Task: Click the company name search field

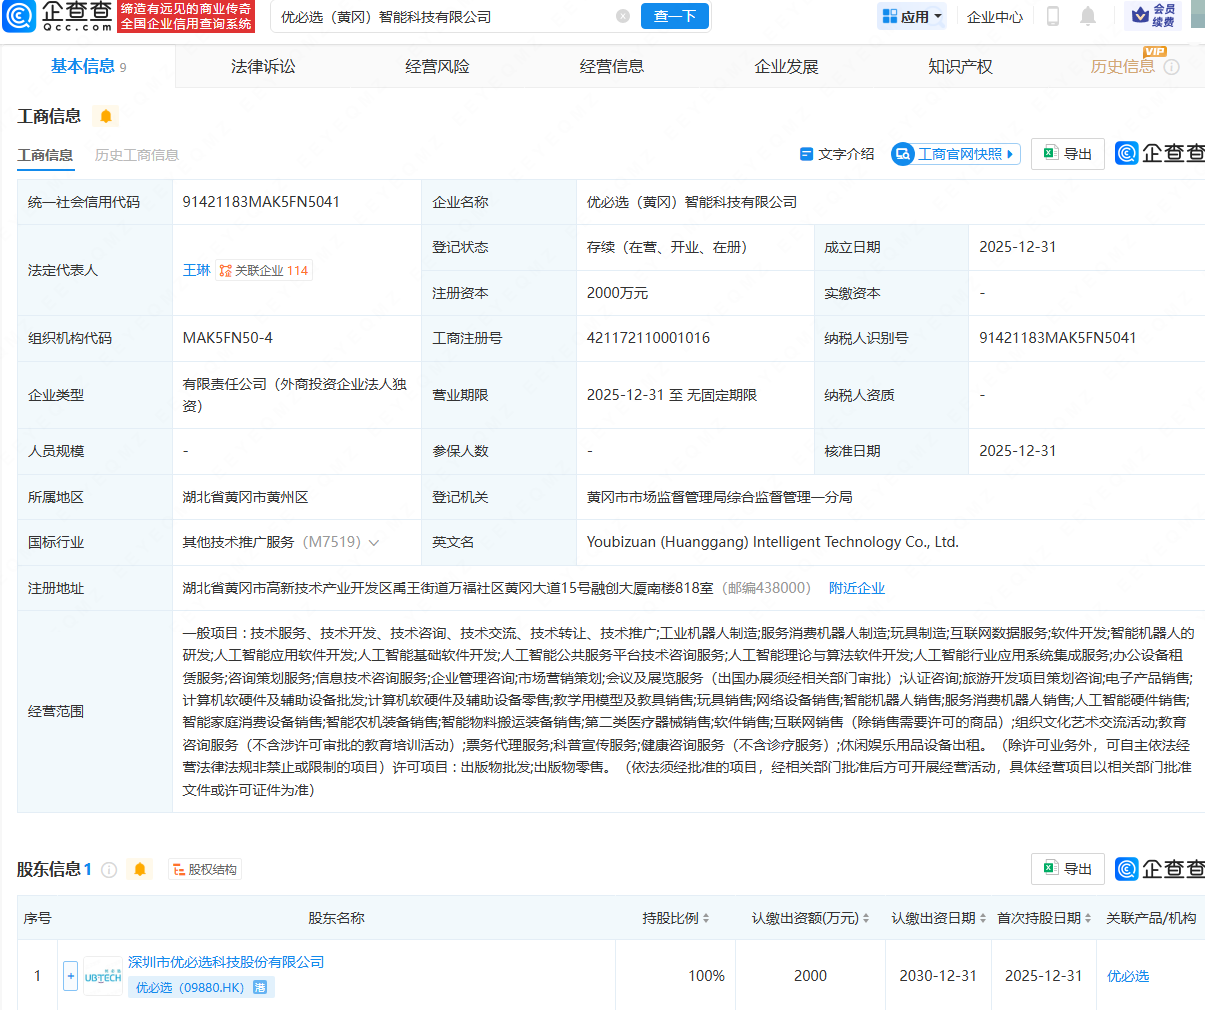Action: tap(440, 17)
